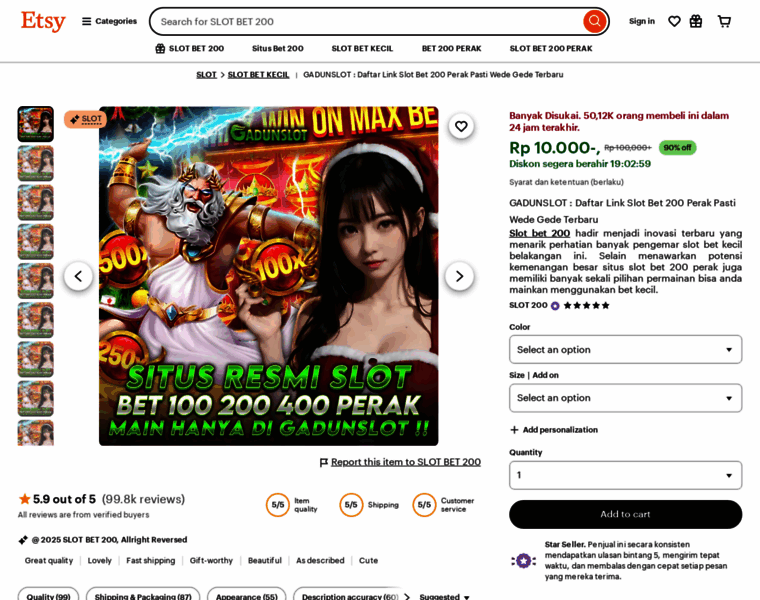Favorite the item with heart on image
Image resolution: width=760 pixels, height=600 pixels.
461,126
